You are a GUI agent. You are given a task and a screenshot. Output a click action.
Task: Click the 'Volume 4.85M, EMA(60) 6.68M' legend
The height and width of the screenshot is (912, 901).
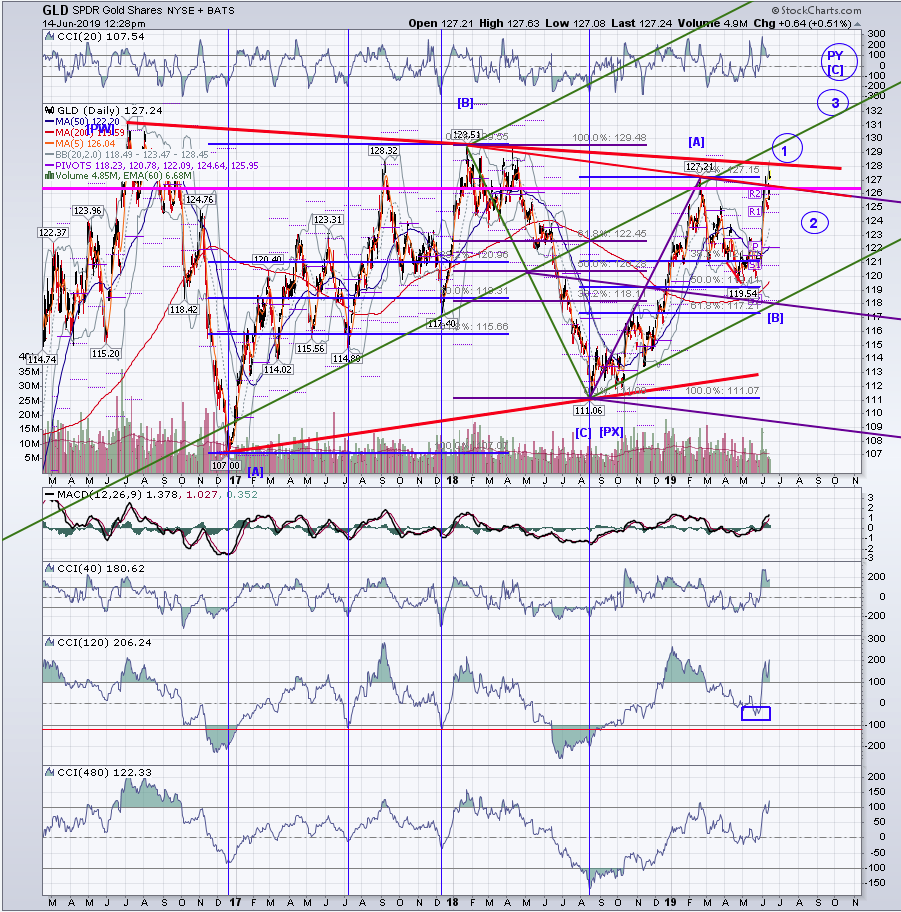pyautogui.click(x=123, y=176)
